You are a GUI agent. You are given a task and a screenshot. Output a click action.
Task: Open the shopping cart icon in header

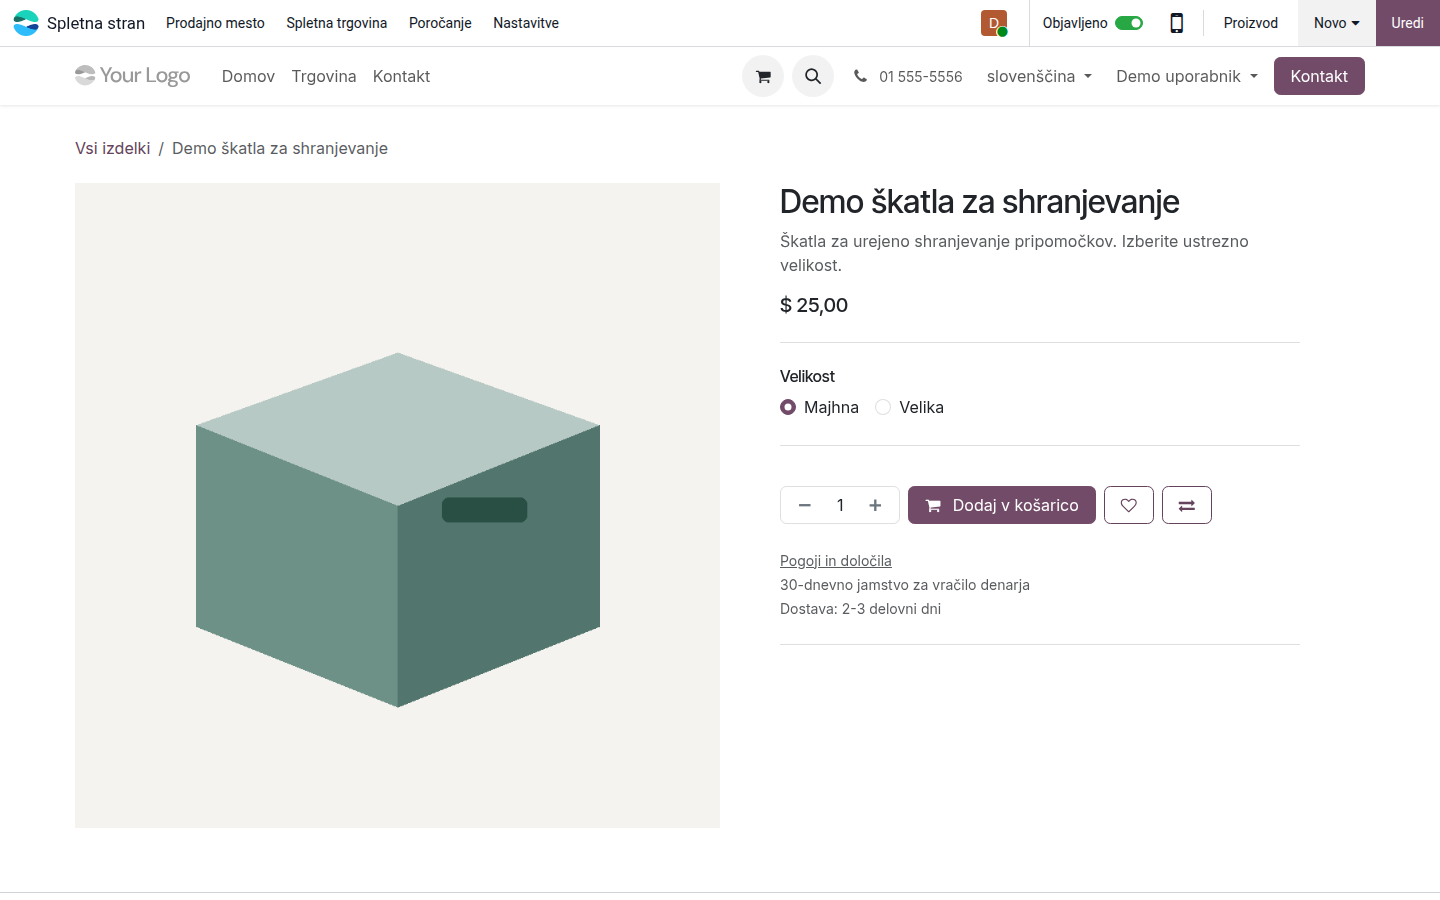(763, 76)
